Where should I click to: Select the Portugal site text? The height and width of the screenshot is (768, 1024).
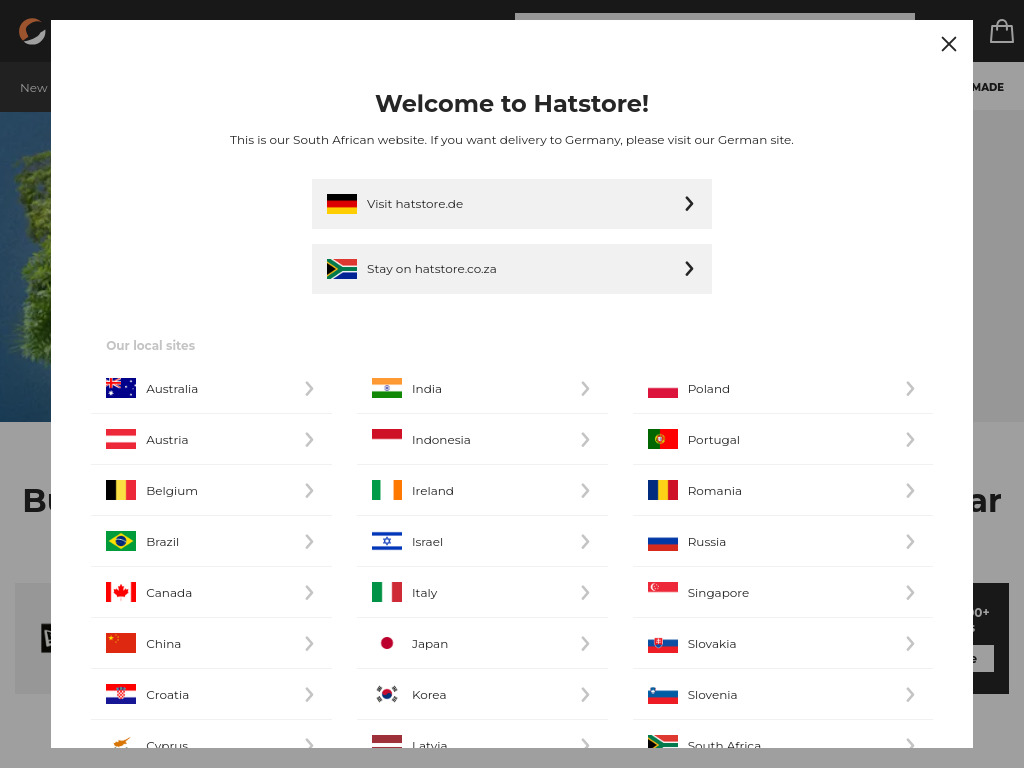coord(714,440)
